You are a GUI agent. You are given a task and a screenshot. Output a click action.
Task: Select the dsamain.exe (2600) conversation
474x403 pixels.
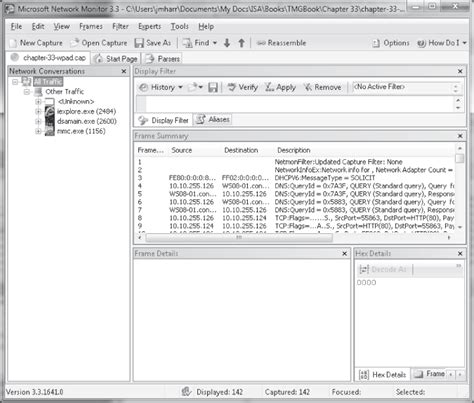click(87, 121)
